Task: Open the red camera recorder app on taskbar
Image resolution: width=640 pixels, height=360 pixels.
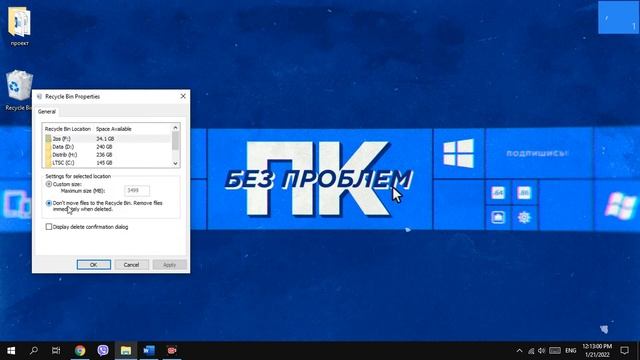Action: click(172, 350)
